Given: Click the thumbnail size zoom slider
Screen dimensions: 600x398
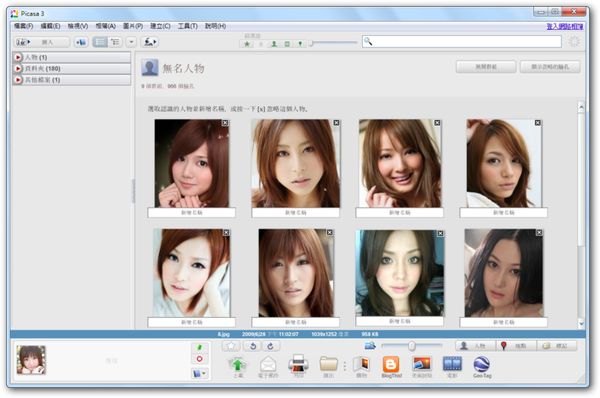Looking at the screenshot, I should pos(412,346).
